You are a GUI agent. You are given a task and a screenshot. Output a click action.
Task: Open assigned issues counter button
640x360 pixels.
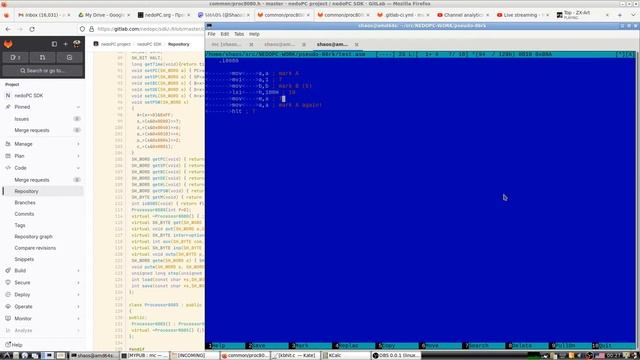click(16, 58)
